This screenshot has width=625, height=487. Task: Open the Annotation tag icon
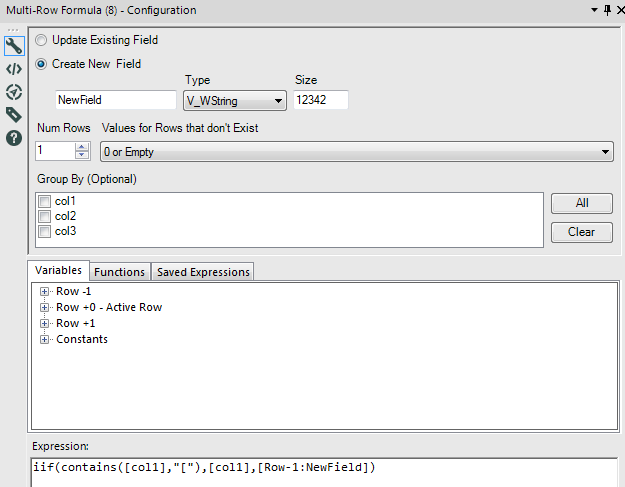[x=14, y=115]
